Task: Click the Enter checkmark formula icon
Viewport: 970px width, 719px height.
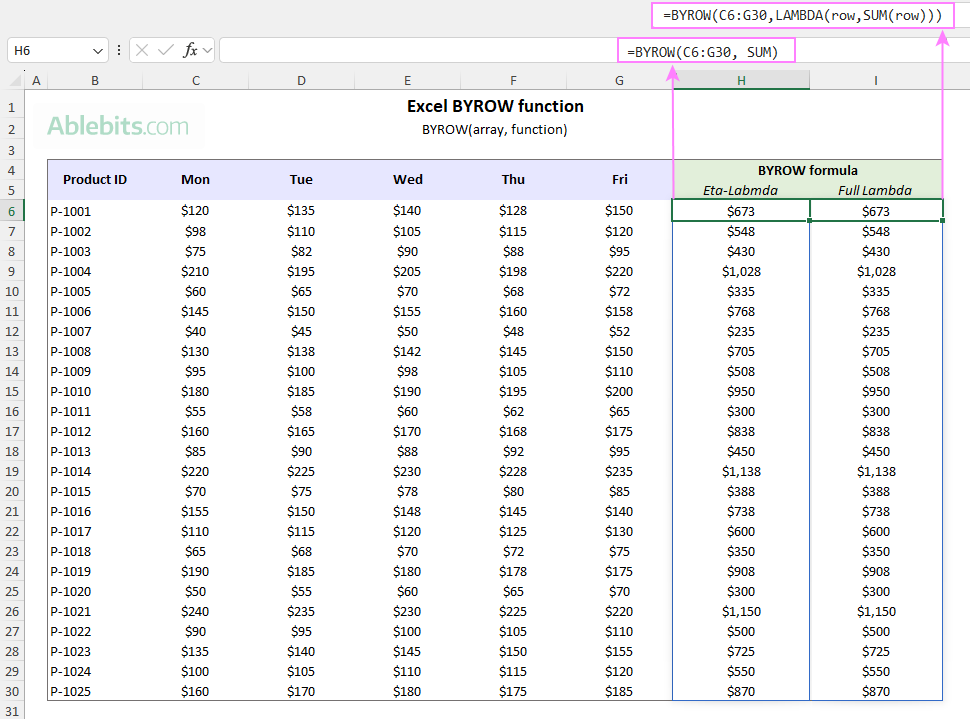Action: coord(166,50)
